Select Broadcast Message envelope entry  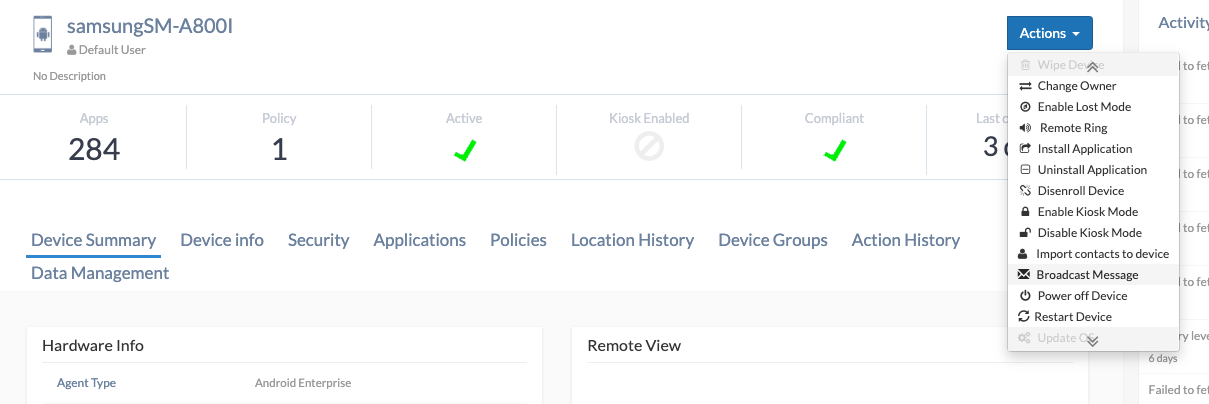point(1094,275)
